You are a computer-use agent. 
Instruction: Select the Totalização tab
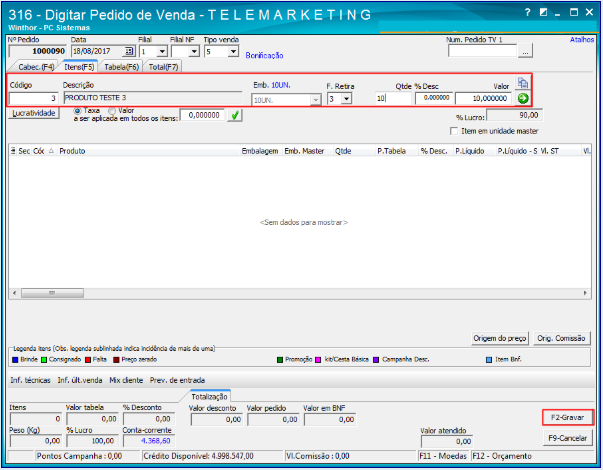[209, 396]
